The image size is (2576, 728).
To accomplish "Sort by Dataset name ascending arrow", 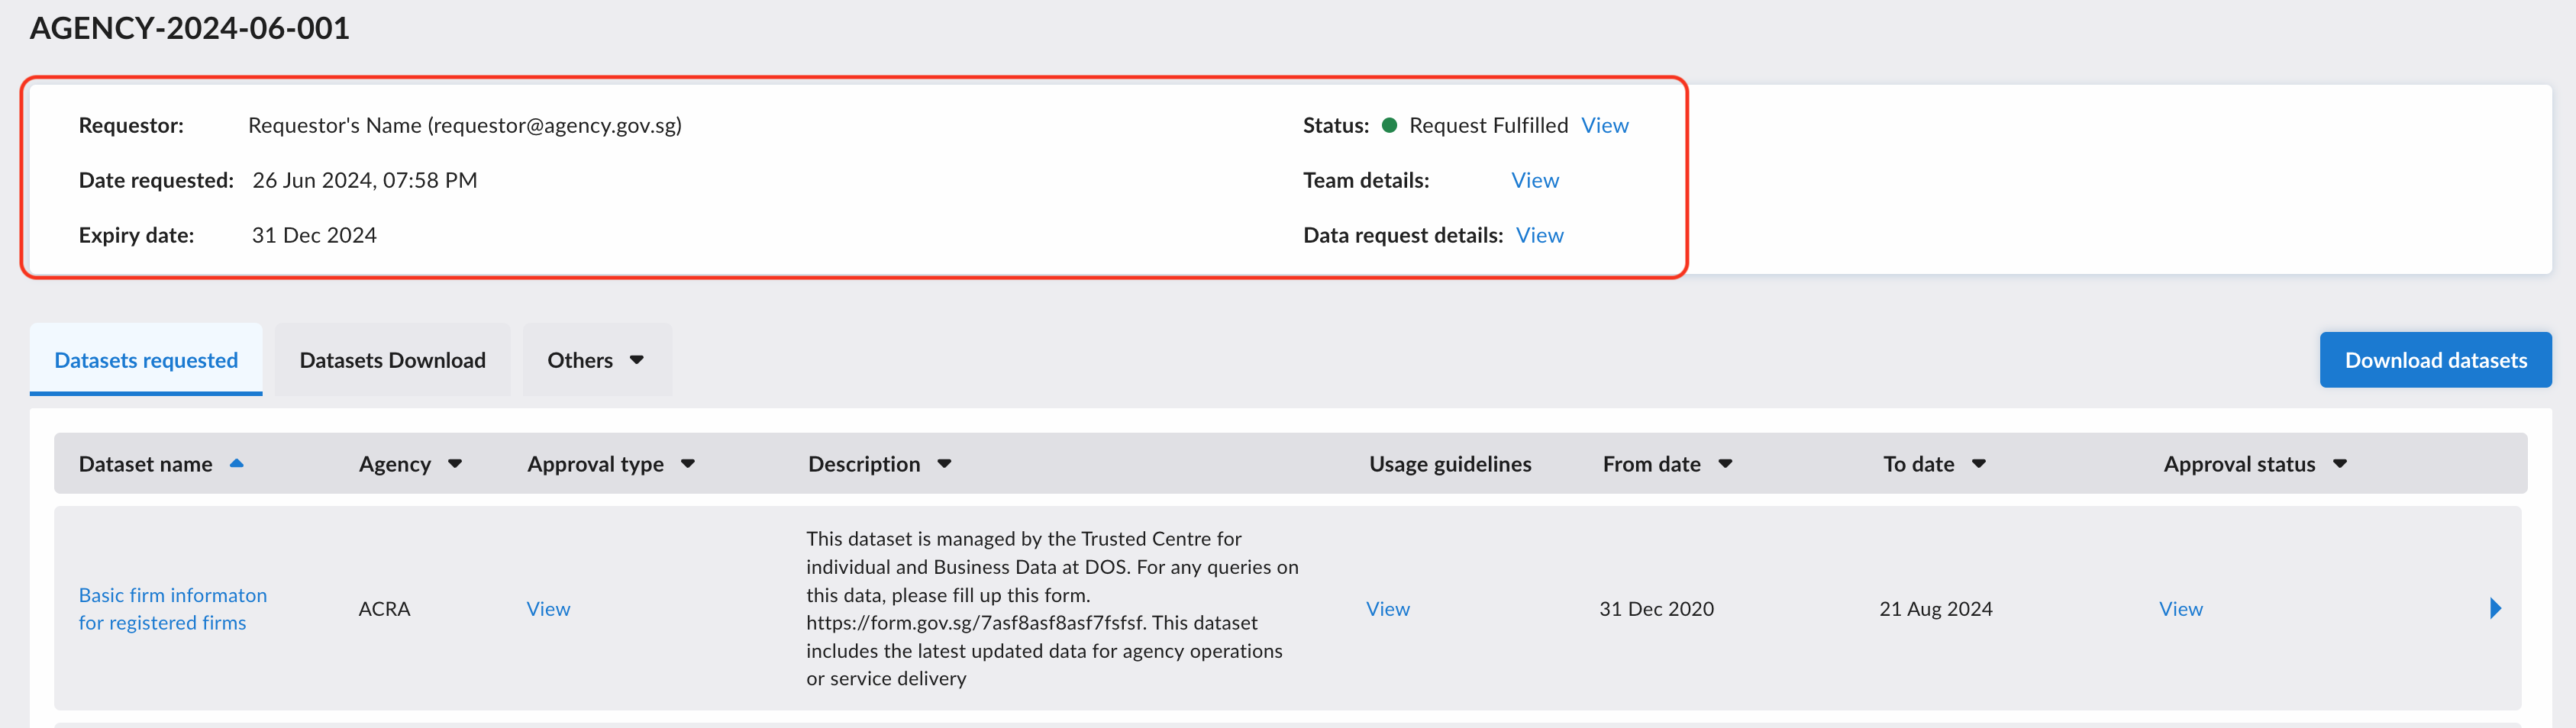I will (x=236, y=463).
